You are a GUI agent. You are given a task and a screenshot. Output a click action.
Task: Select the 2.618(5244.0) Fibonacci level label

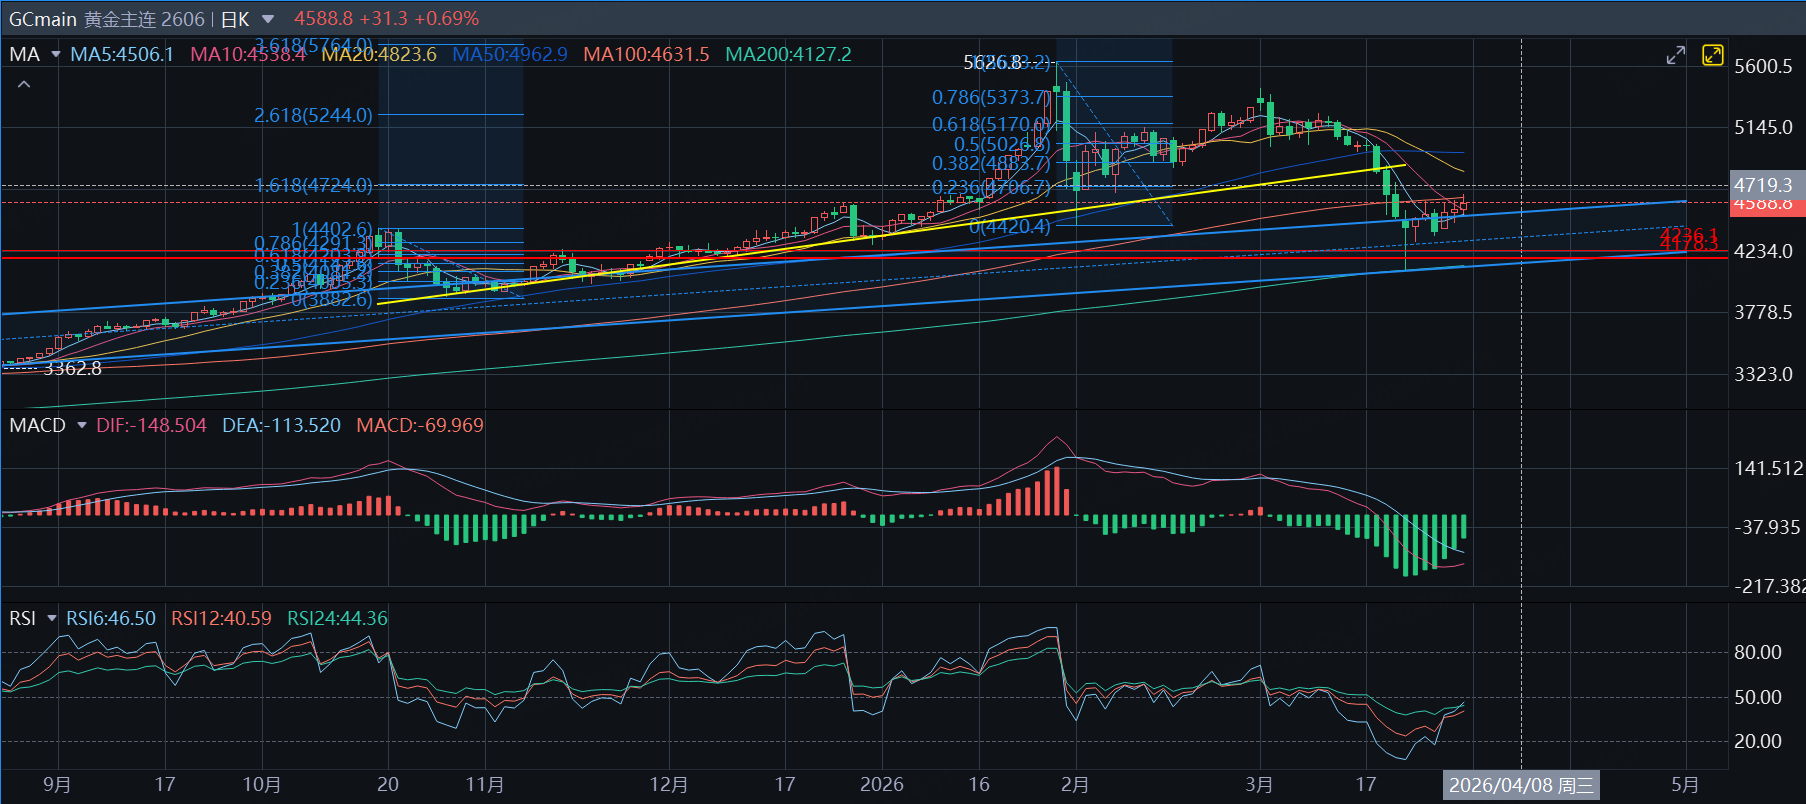(313, 115)
